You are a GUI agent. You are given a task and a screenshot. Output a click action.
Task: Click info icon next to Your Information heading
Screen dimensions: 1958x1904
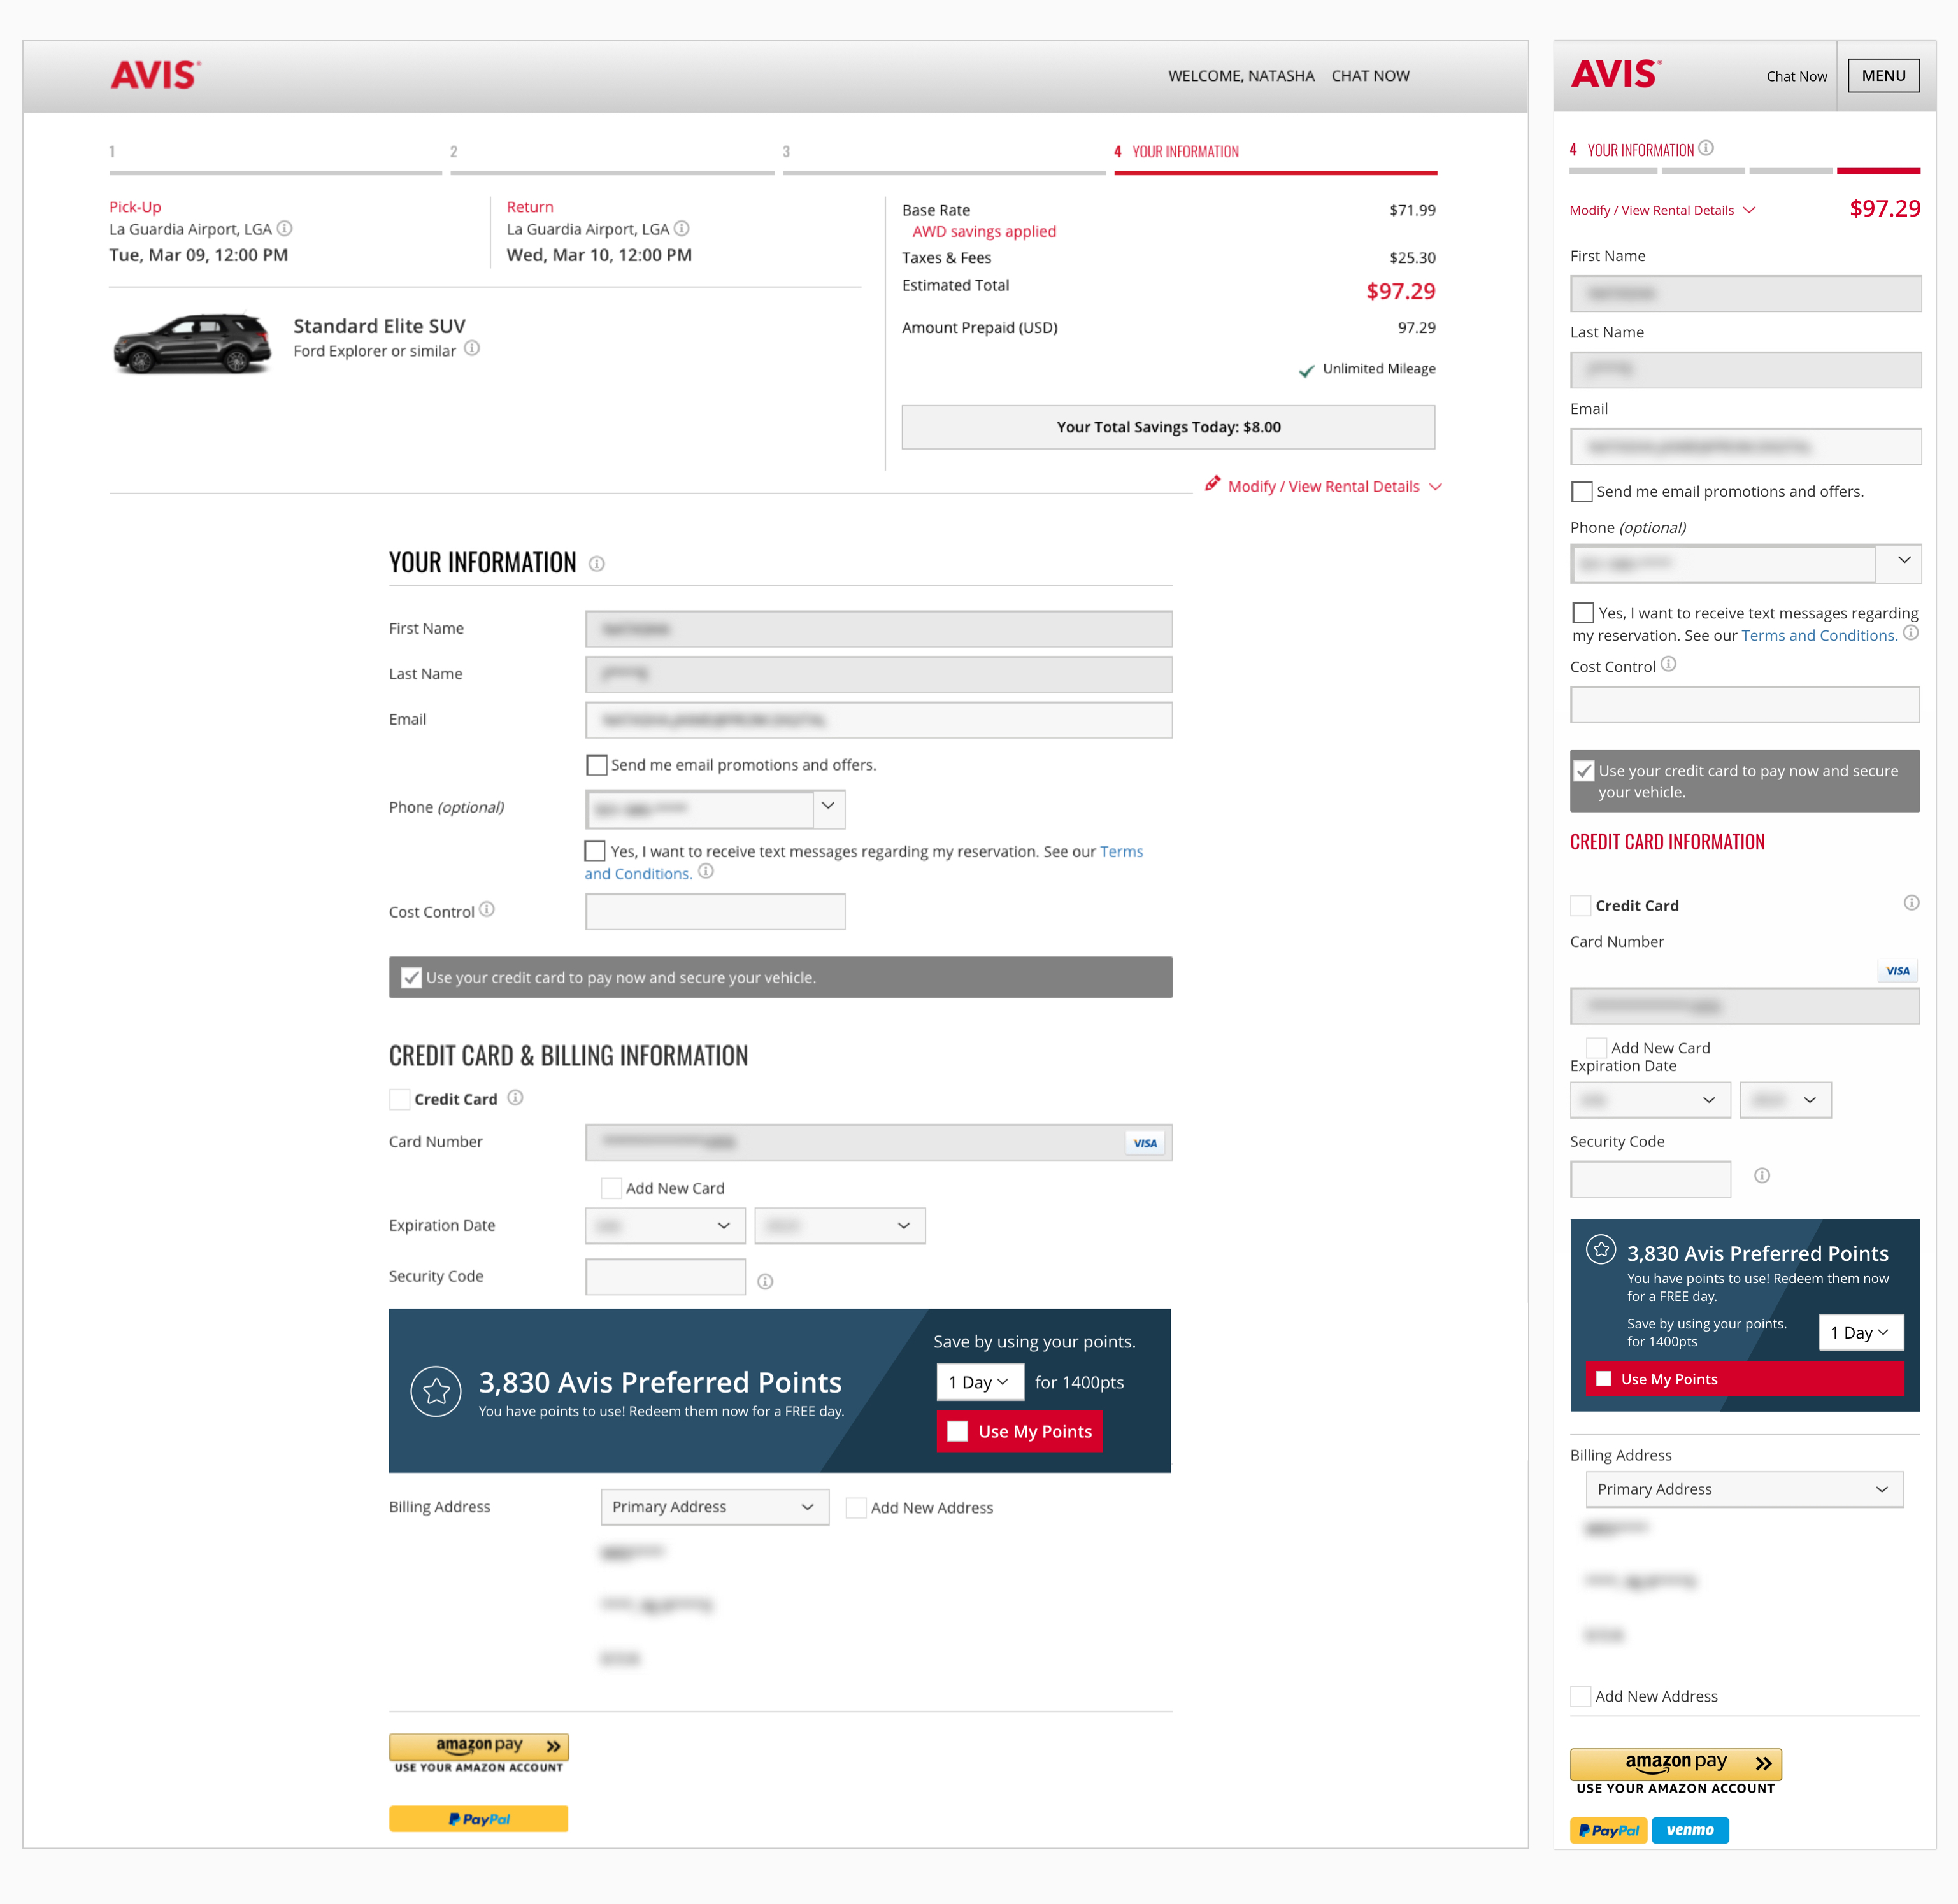(597, 564)
